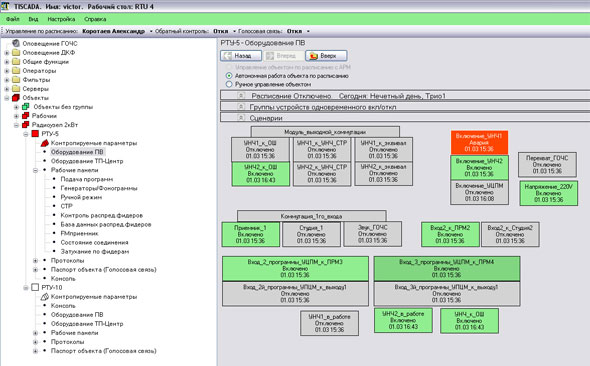Viewport: 590px width, 366px height.
Task: Open Контроль распред.фидеров item
Action: [x=102, y=215]
